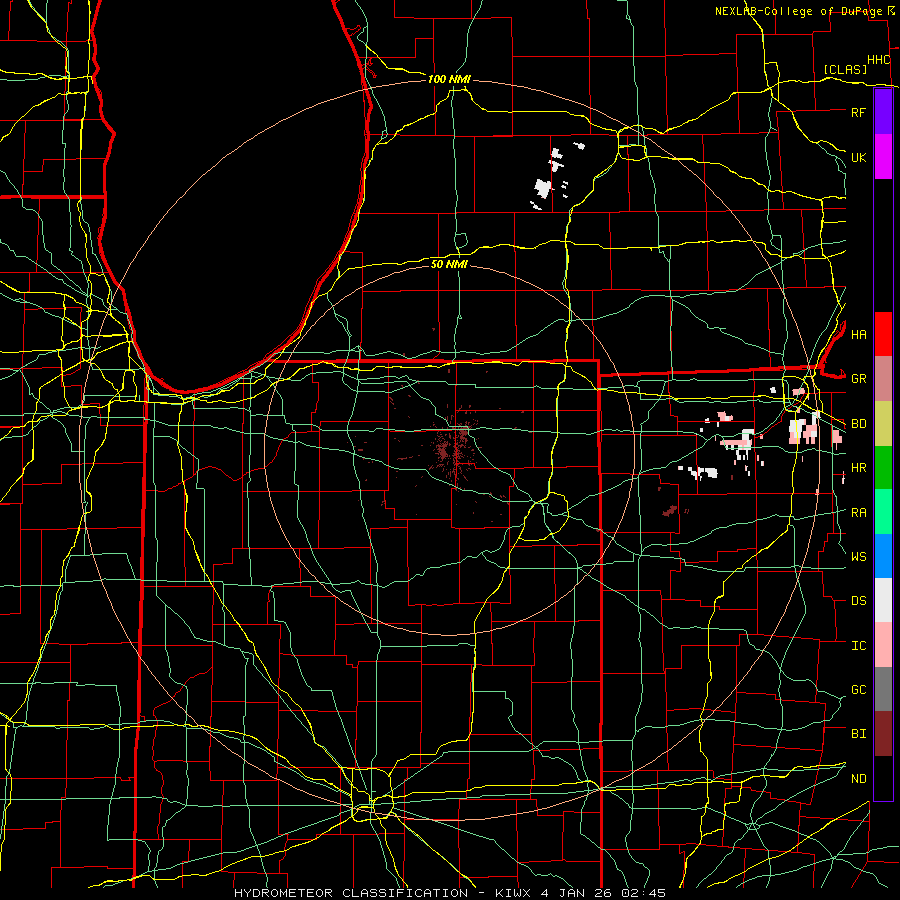Screen dimensions: 900x900
Task: Pick the HR green legend swatch
Action: point(883,468)
